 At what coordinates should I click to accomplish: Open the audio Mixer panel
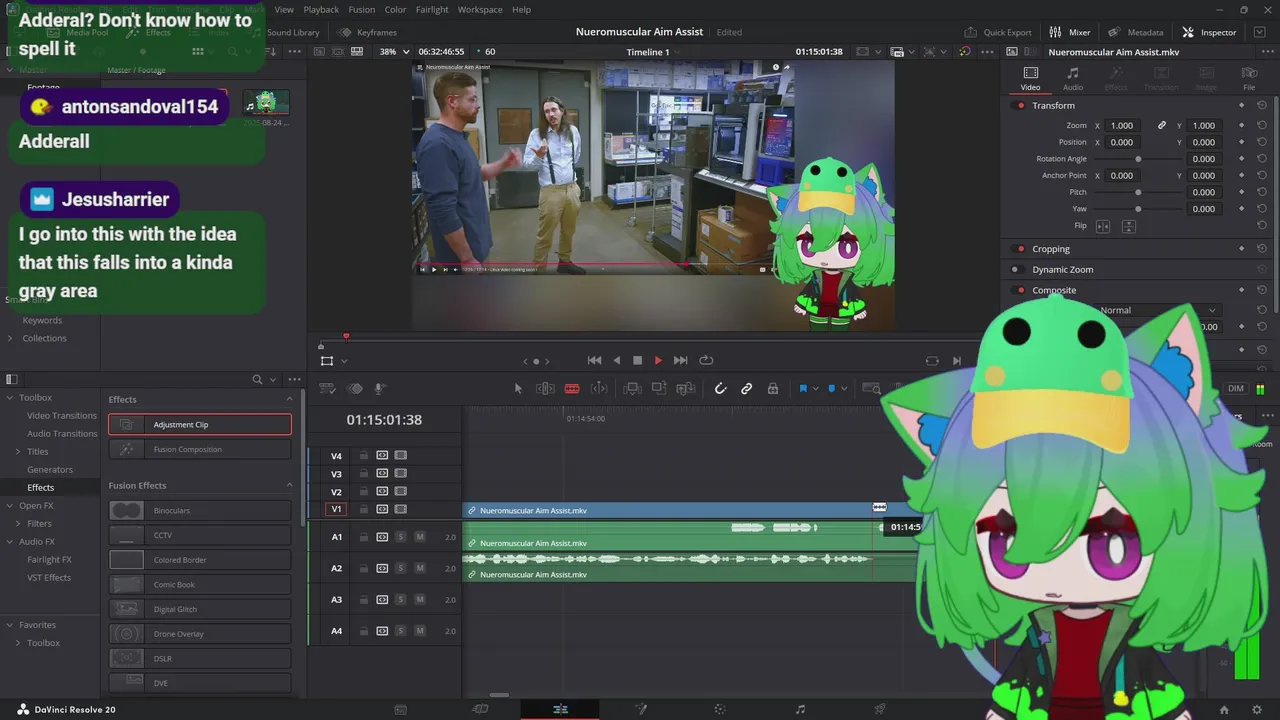click(x=1070, y=32)
